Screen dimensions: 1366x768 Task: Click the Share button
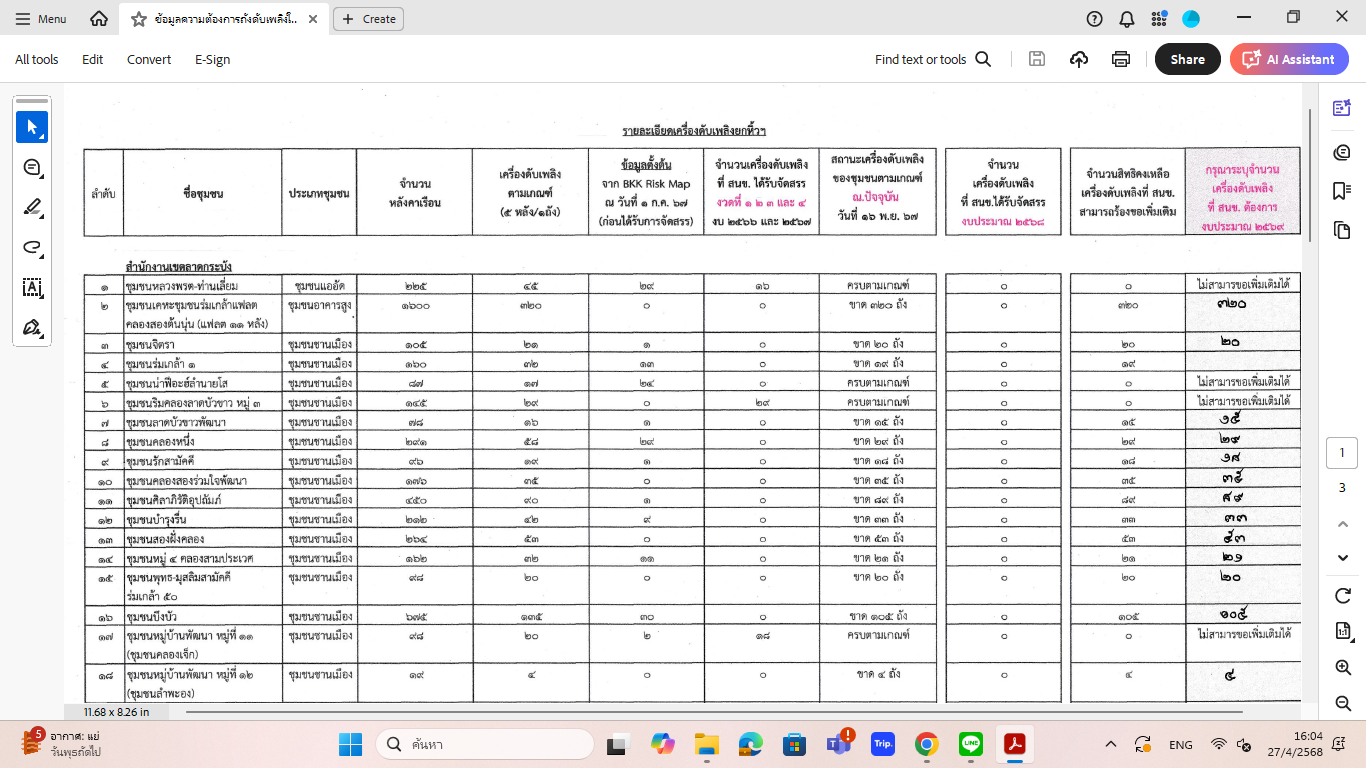point(1188,59)
